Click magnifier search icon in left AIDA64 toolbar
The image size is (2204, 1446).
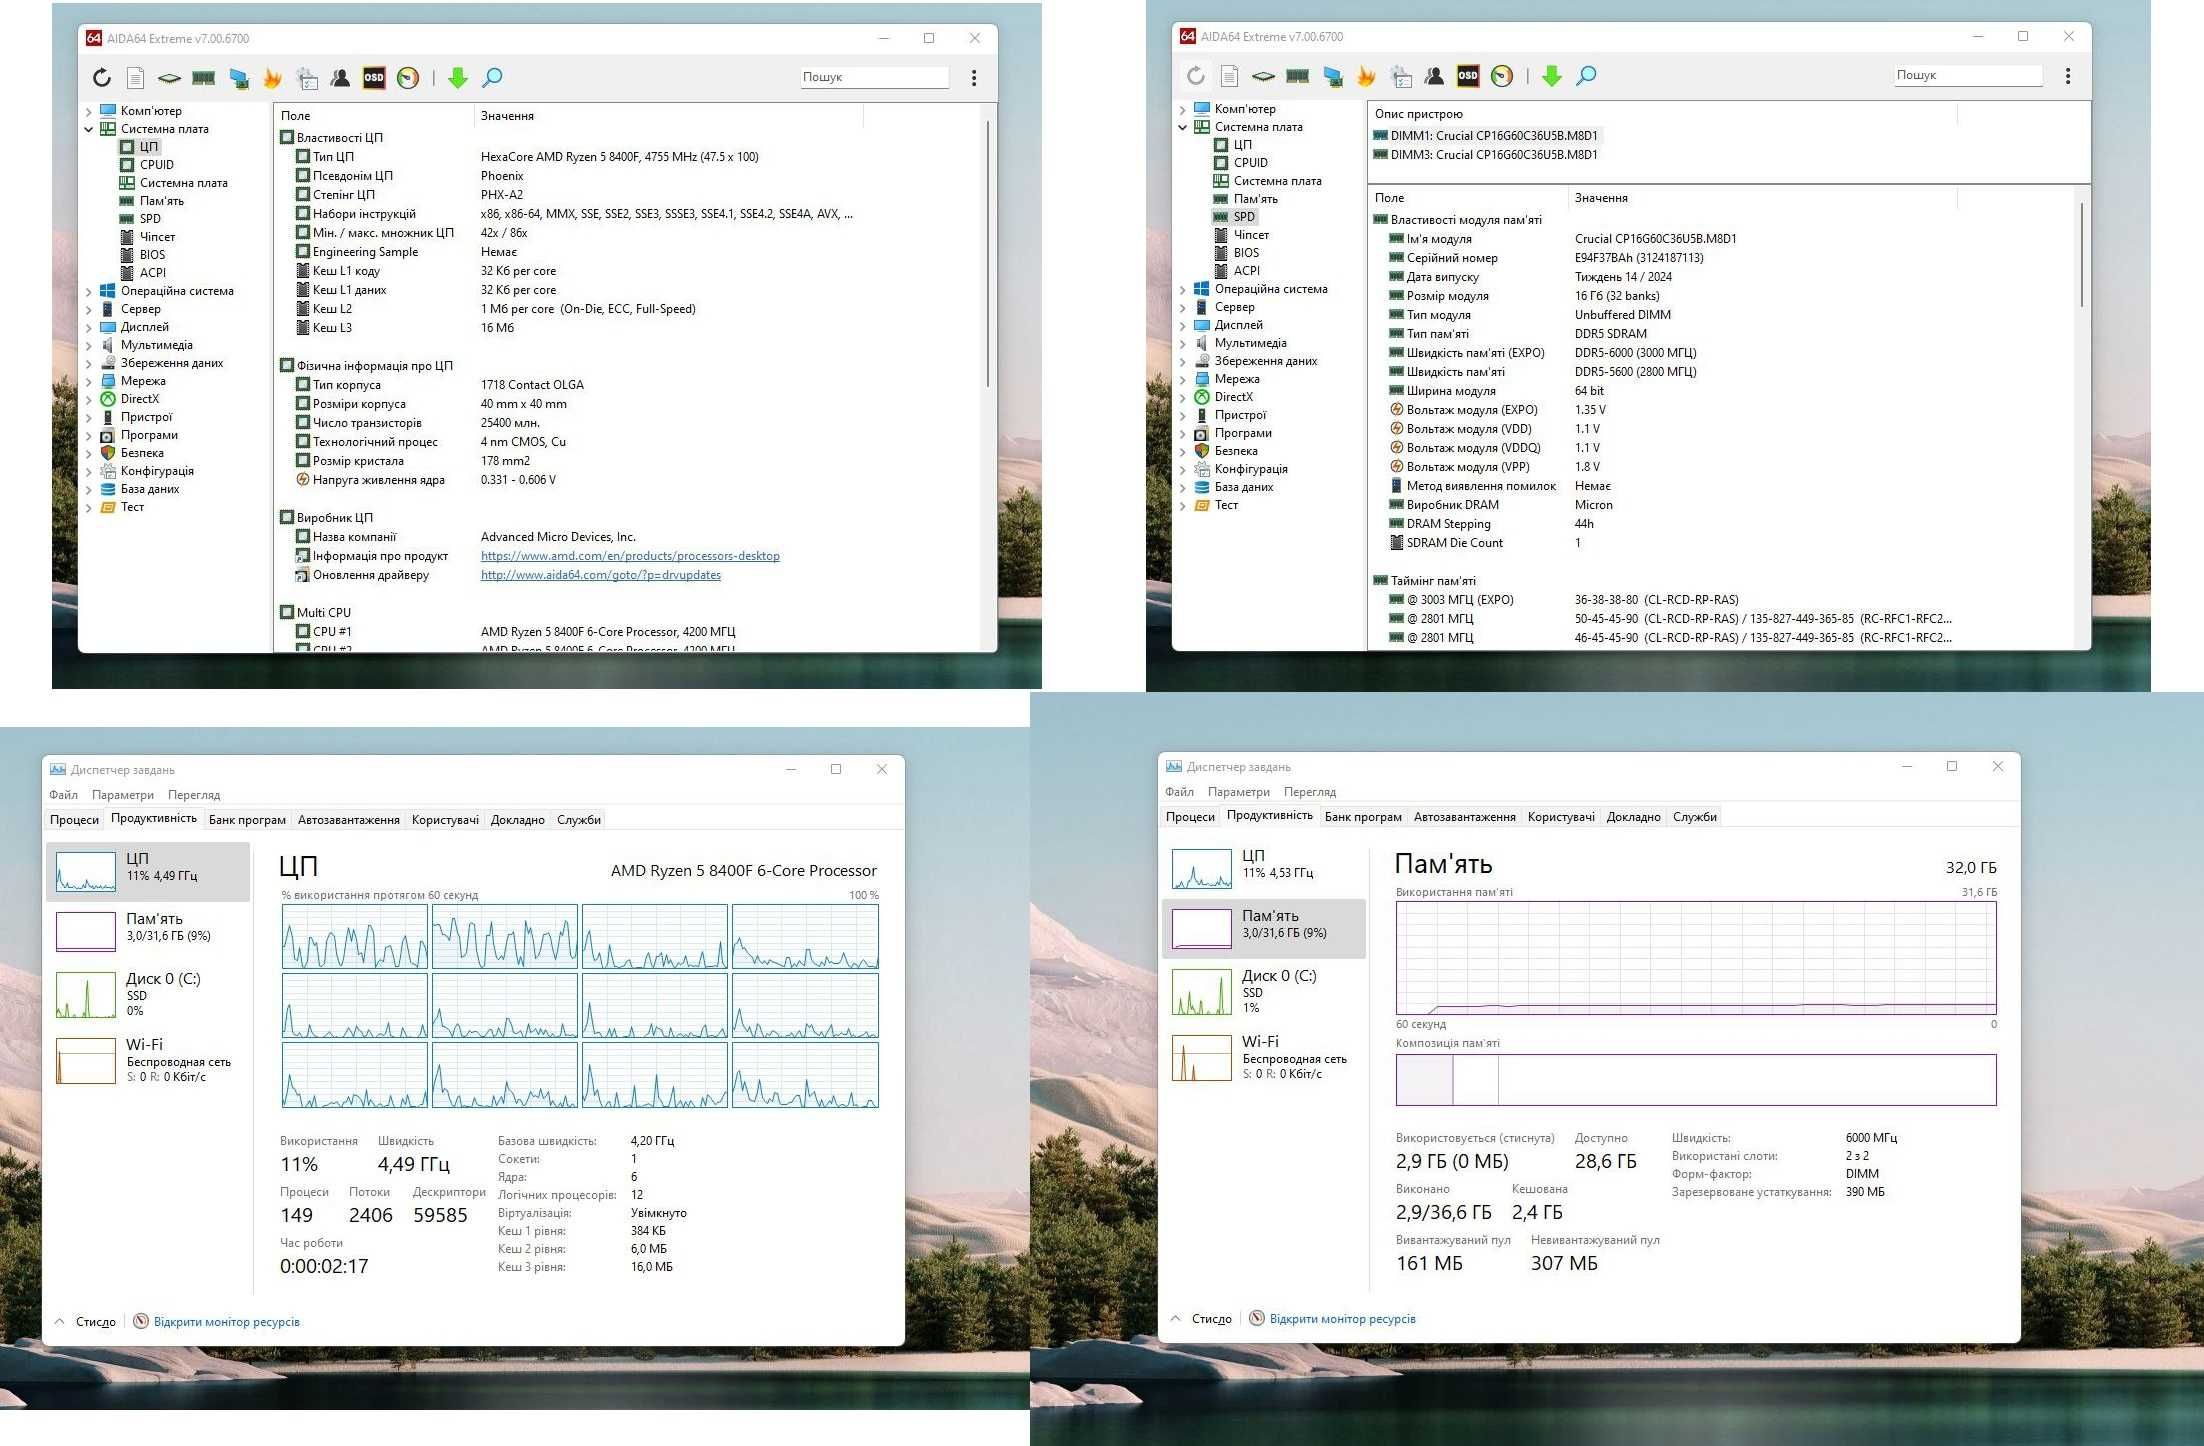[492, 78]
